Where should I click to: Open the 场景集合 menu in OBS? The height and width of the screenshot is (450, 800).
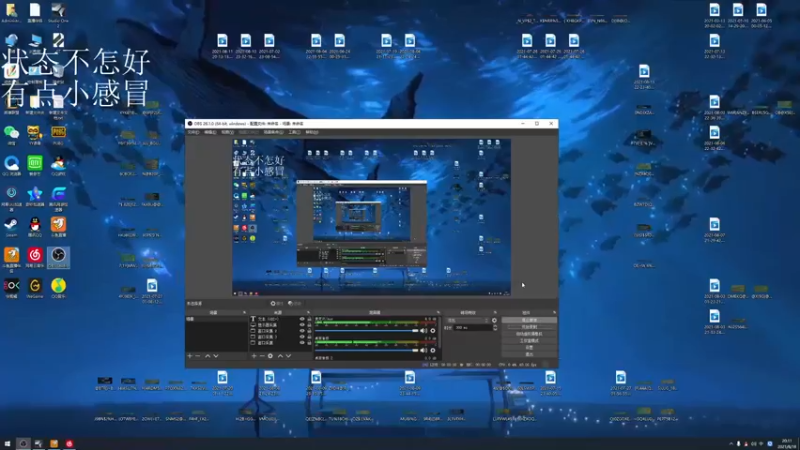point(273,132)
